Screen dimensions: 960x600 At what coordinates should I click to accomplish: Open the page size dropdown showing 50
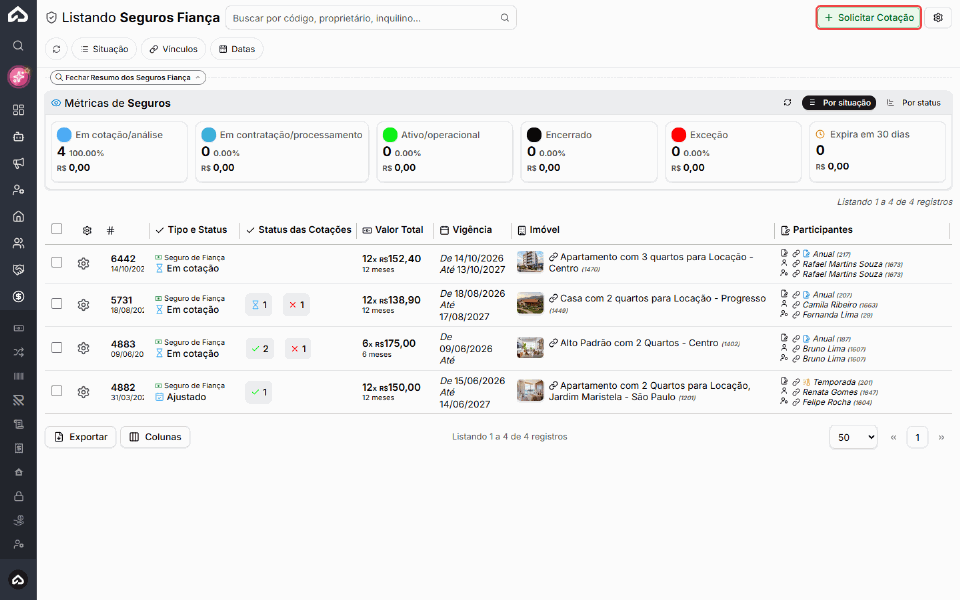pos(854,437)
